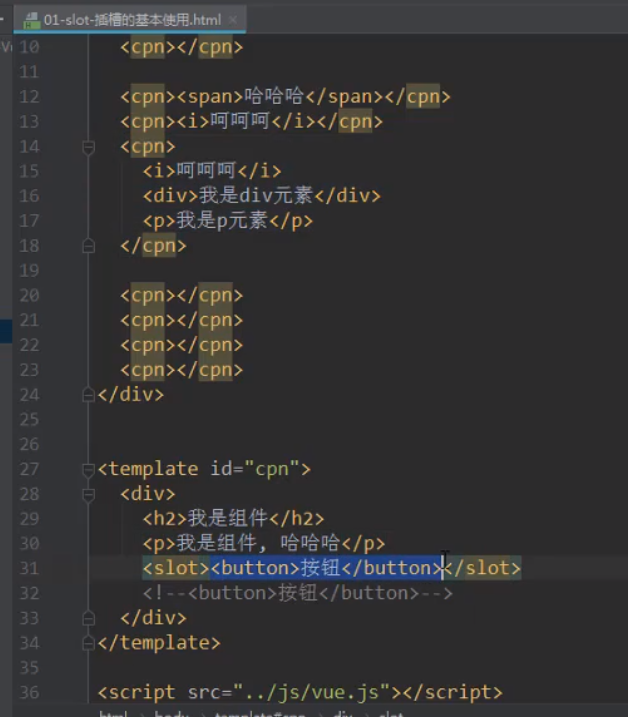628x717 pixels.
Task: Toggle fold marker at line 34 closing template
Action: tap(88, 643)
